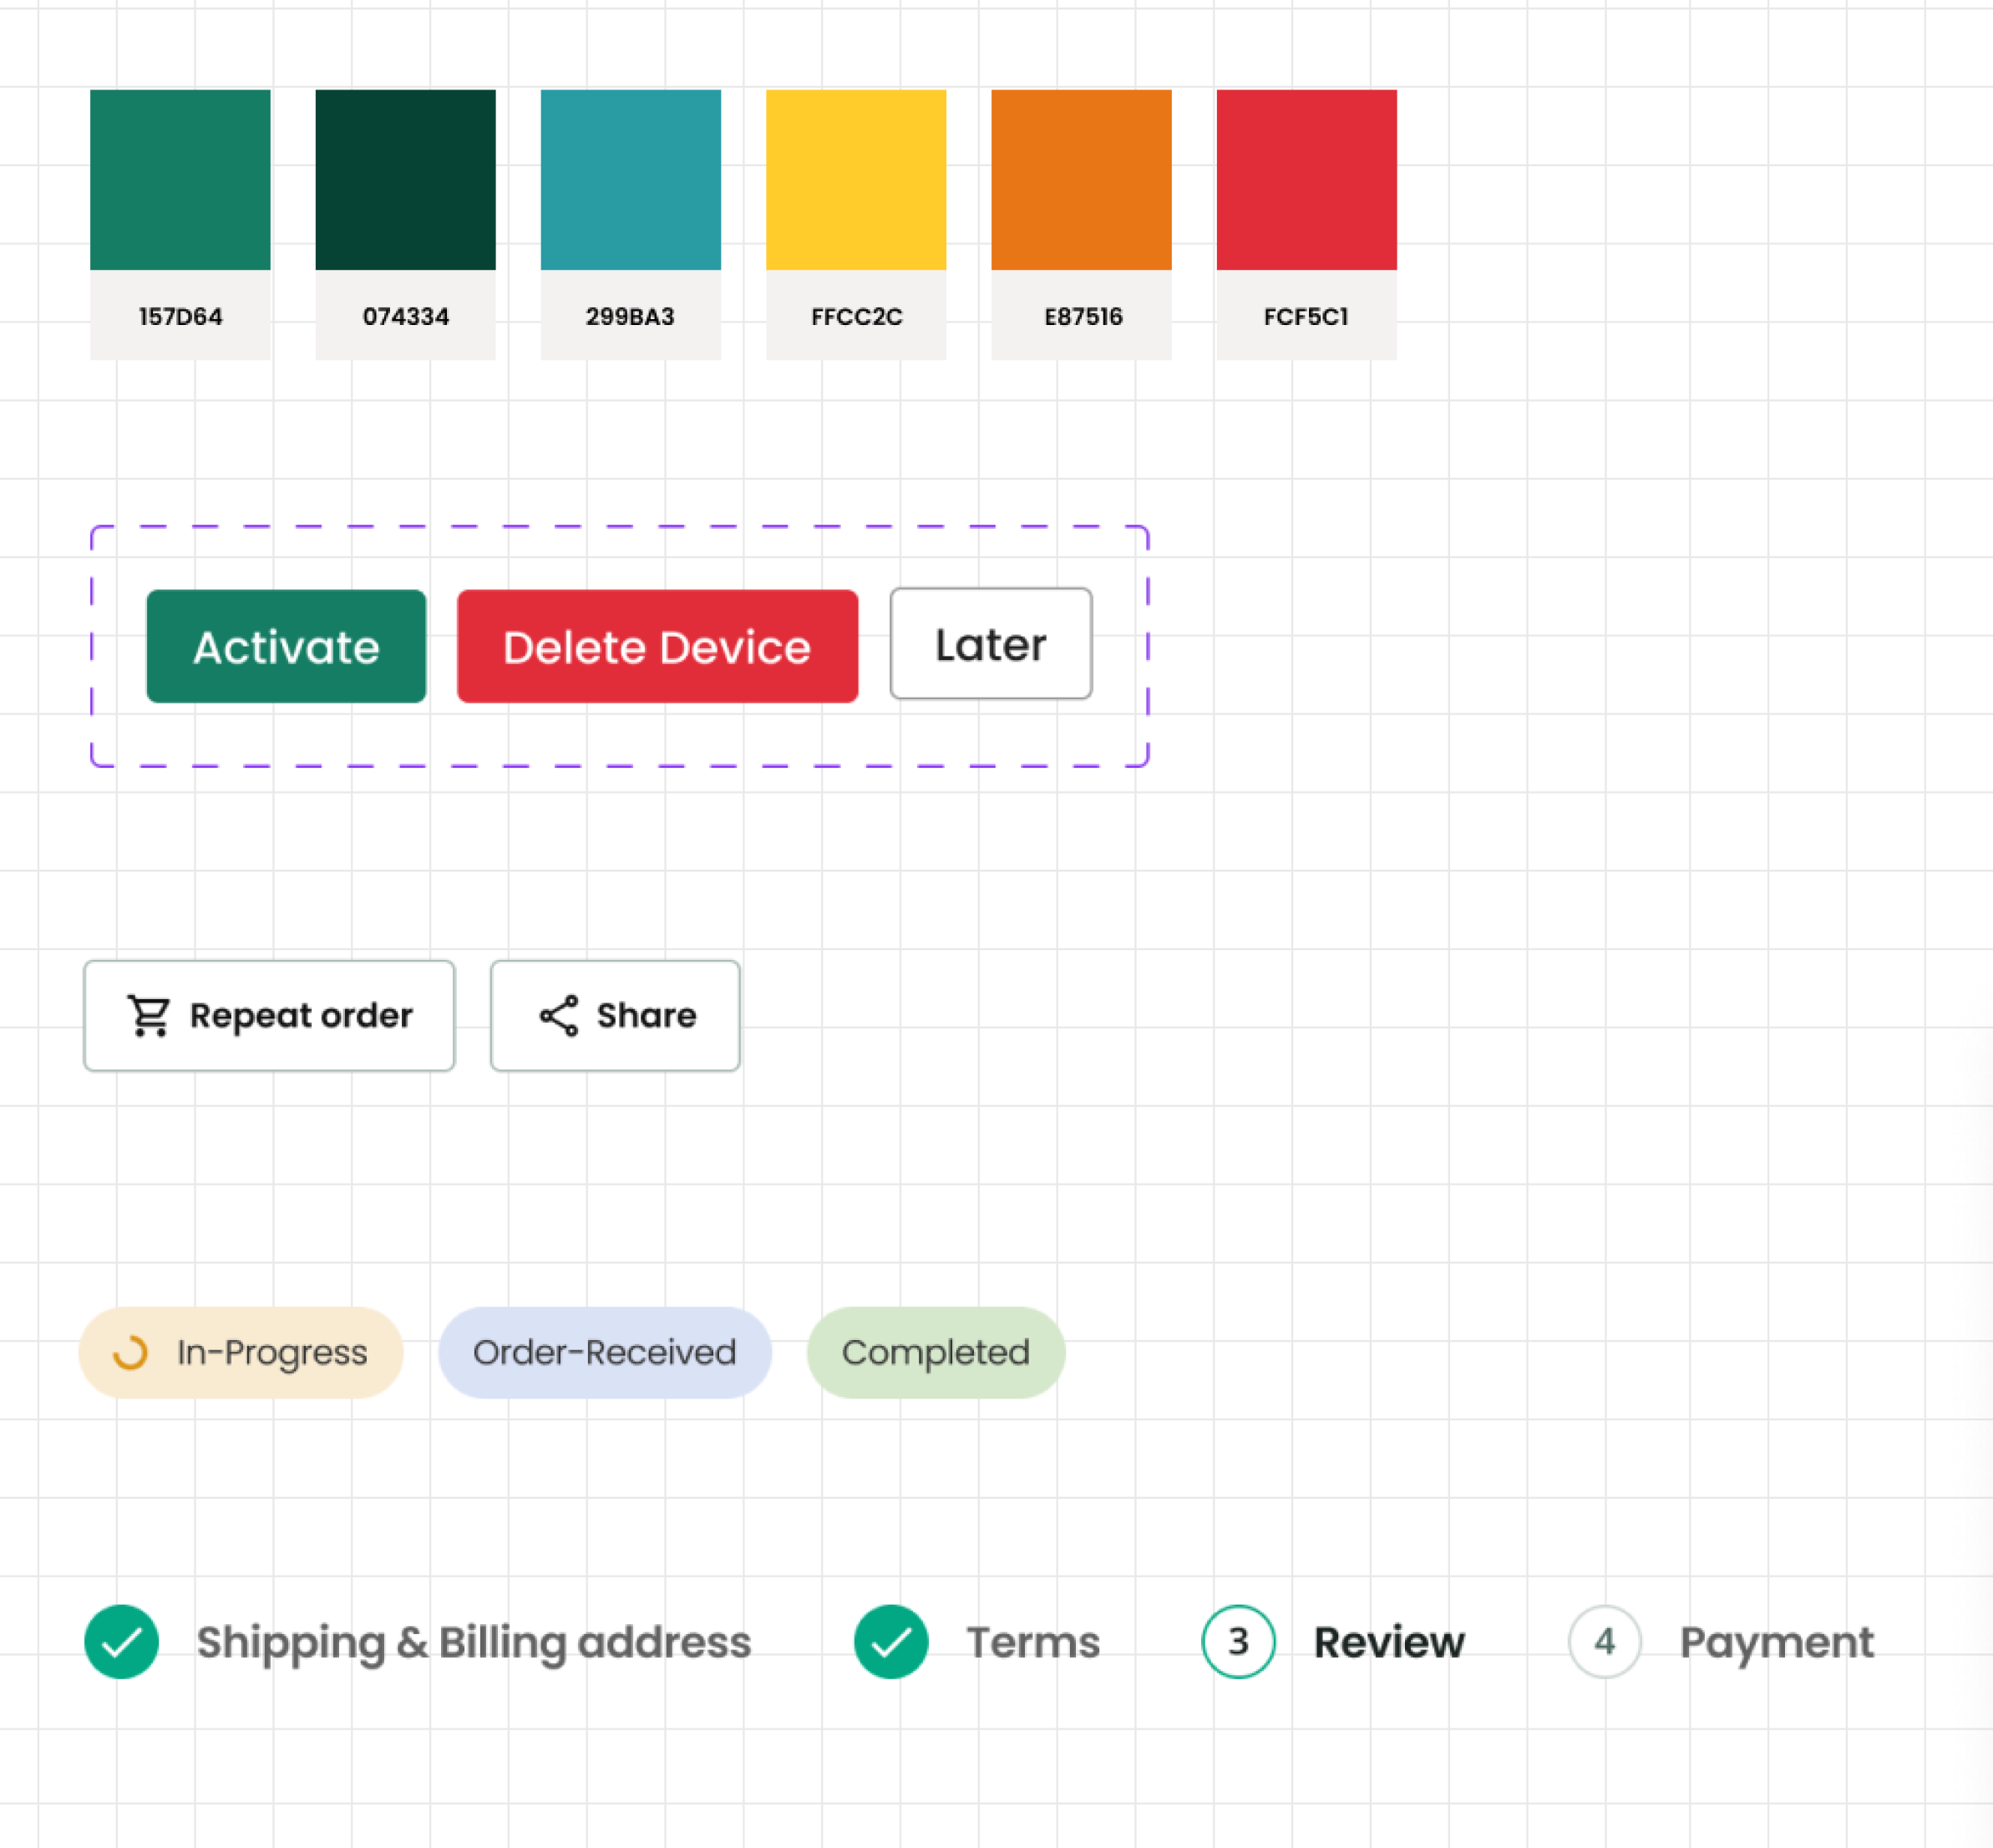1993x1848 pixels.
Task: Go to Shipping & Billing address step label
Action: point(473,1643)
